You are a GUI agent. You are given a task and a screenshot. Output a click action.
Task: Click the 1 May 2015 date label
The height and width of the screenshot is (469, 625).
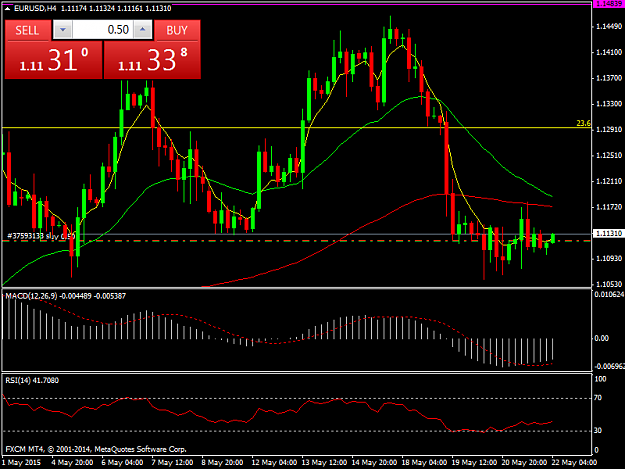pyautogui.click(x=22, y=463)
